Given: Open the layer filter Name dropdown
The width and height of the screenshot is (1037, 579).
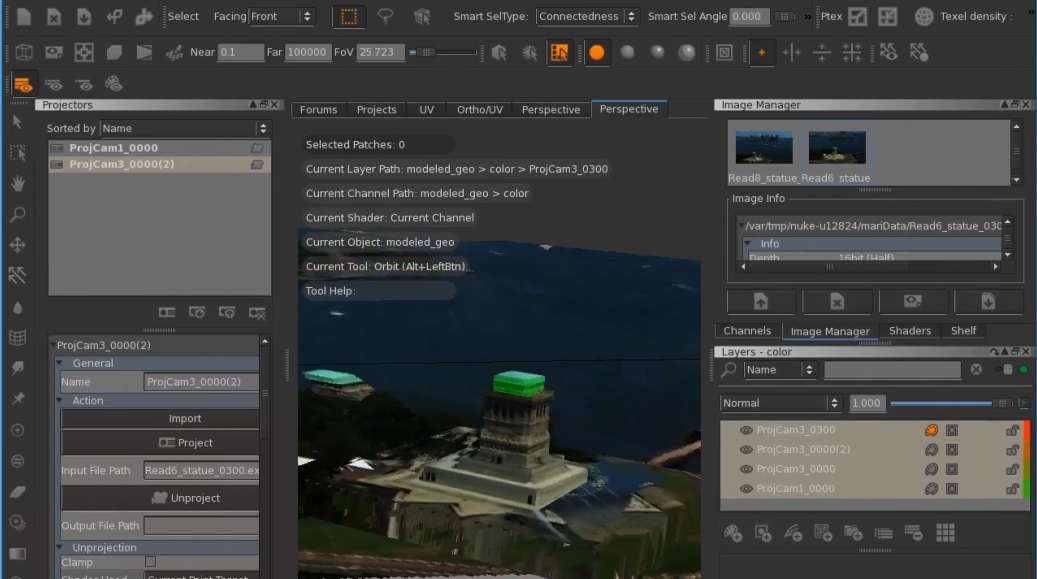Looking at the screenshot, I should click(x=780, y=370).
